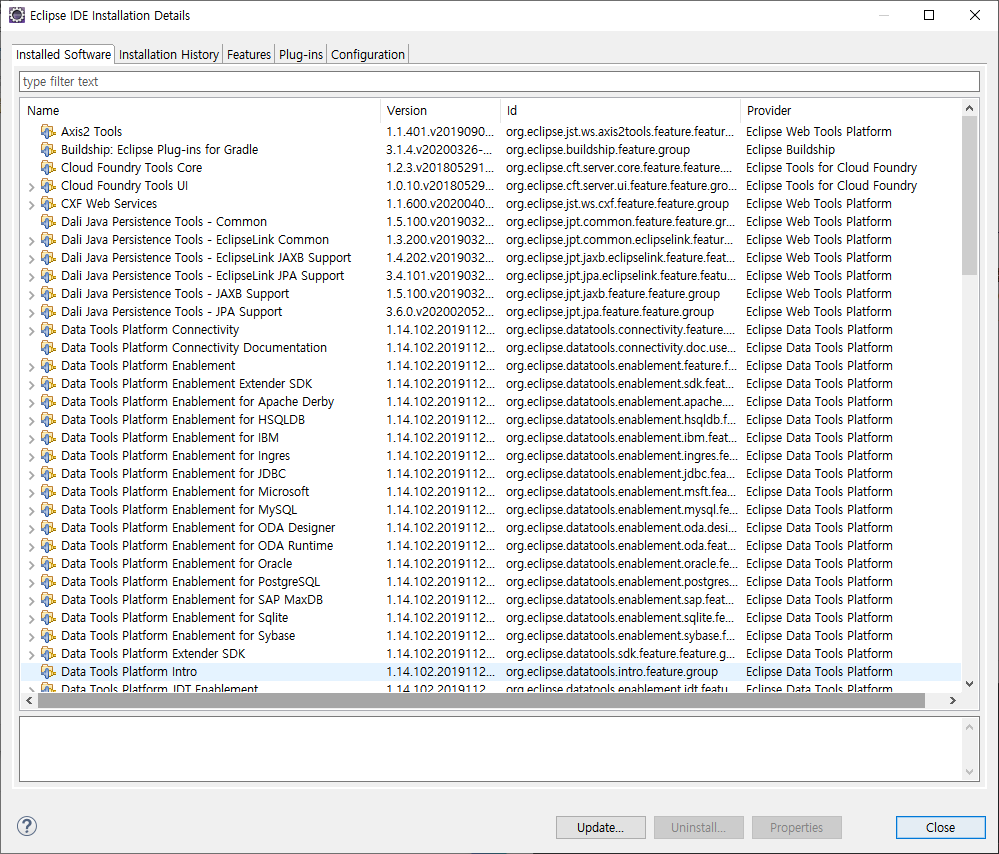This screenshot has height=854, width=999.
Task: Expand Data Tools Platform Enablement for Oracle
Action: coord(31,565)
